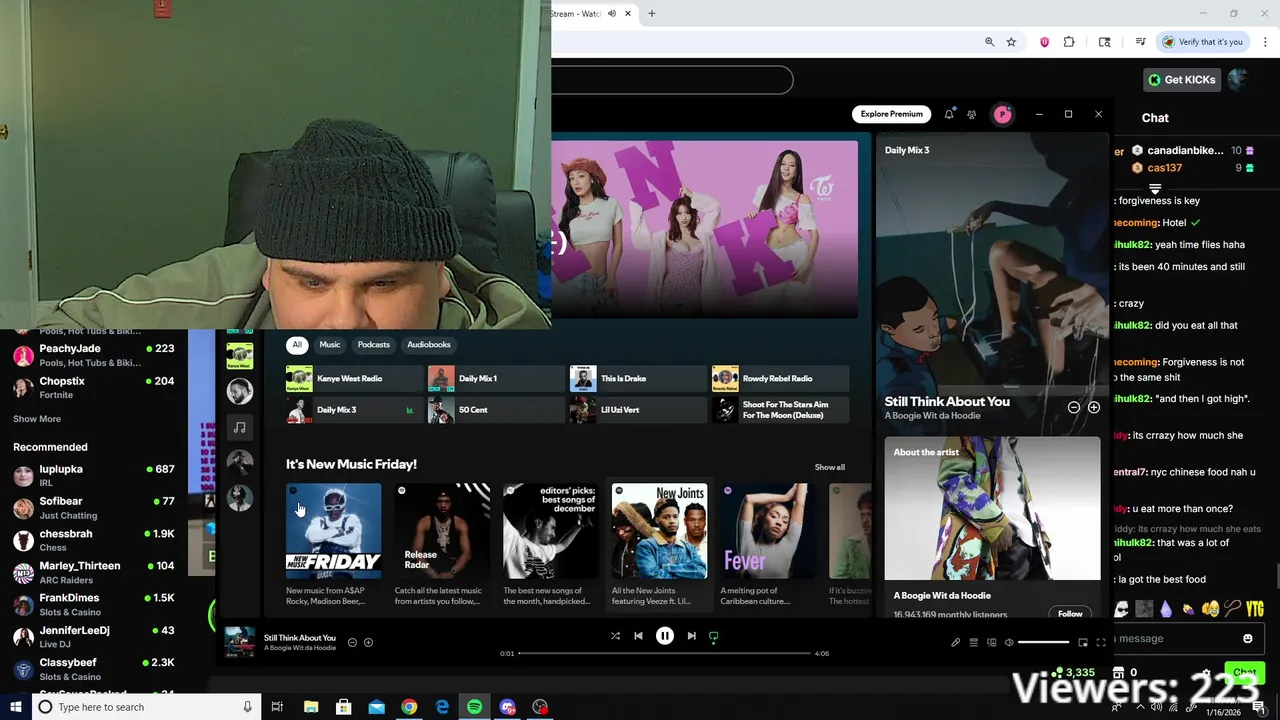Show More followed channels in sidebar
Image resolution: width=1280 pixels, height=720 pixels.
(x=37, y=419)
